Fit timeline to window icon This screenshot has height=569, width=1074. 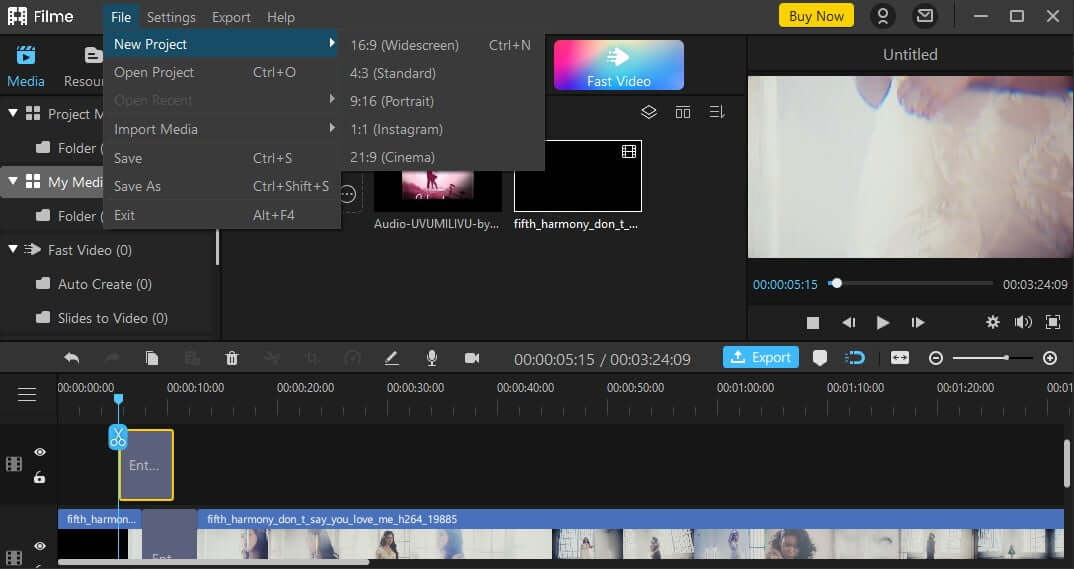(900, 357)
